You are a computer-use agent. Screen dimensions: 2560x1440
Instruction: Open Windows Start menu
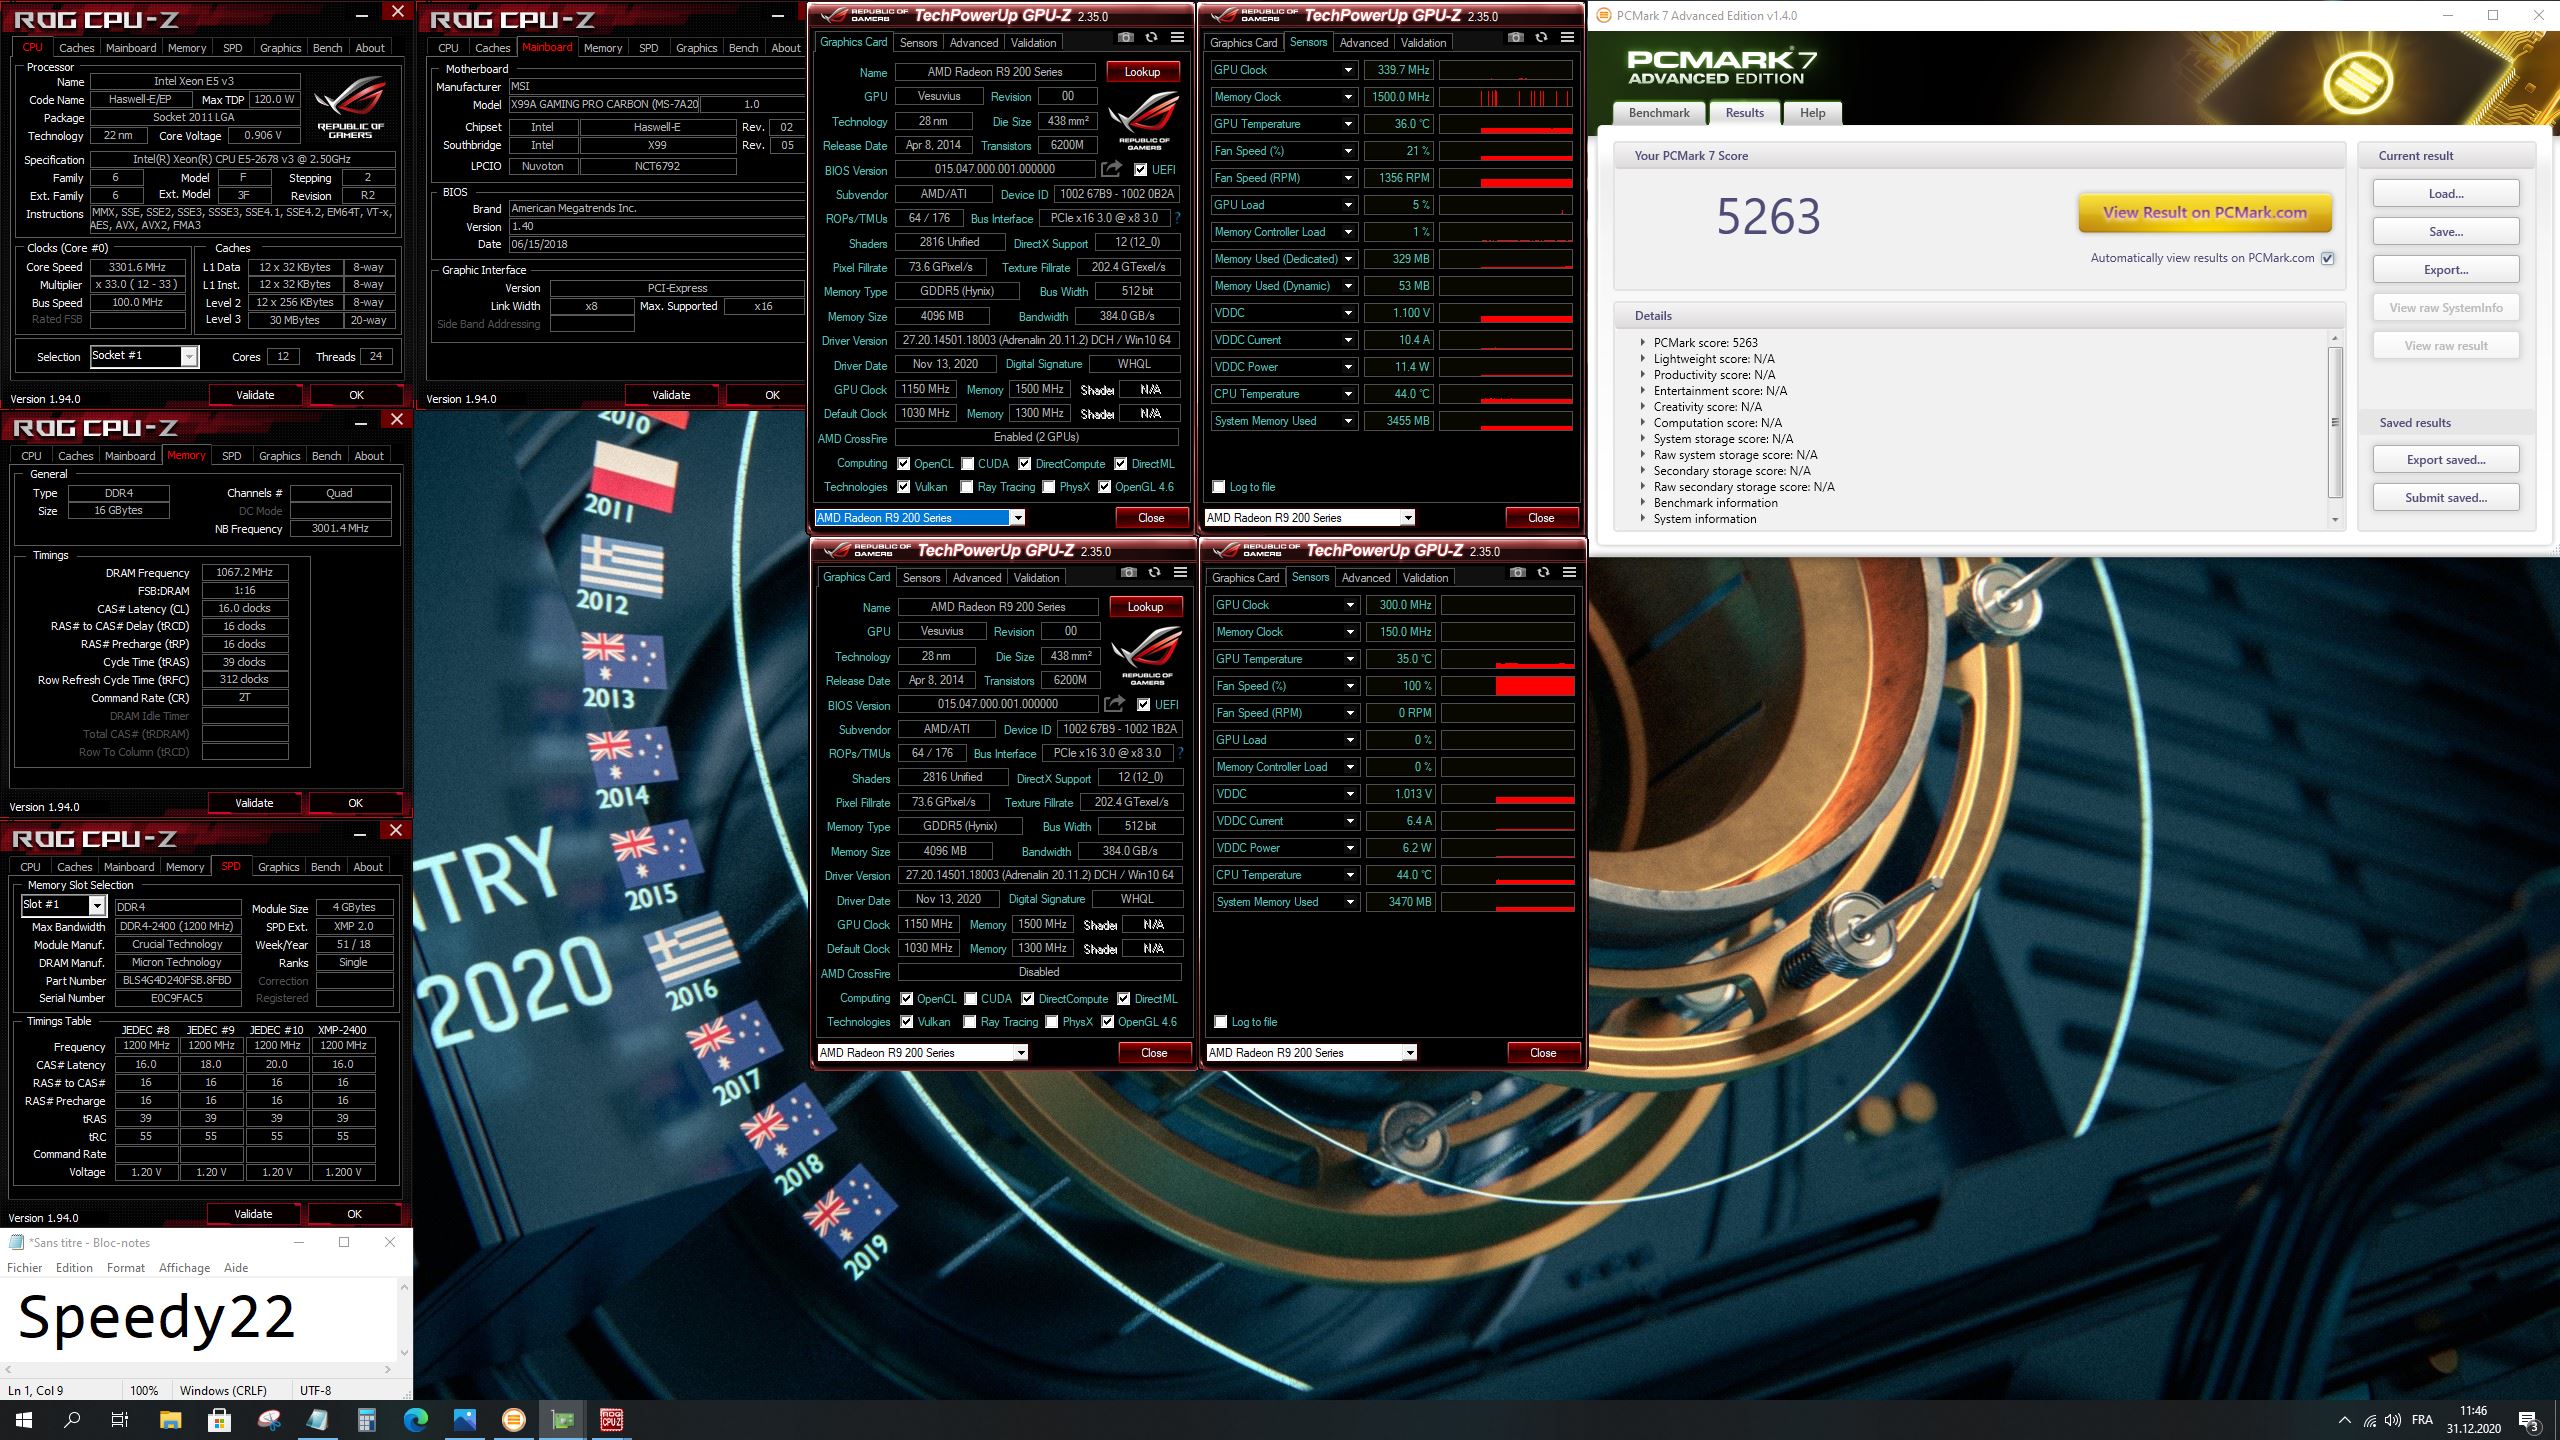pyautogui.click(x=24, y=1419)
